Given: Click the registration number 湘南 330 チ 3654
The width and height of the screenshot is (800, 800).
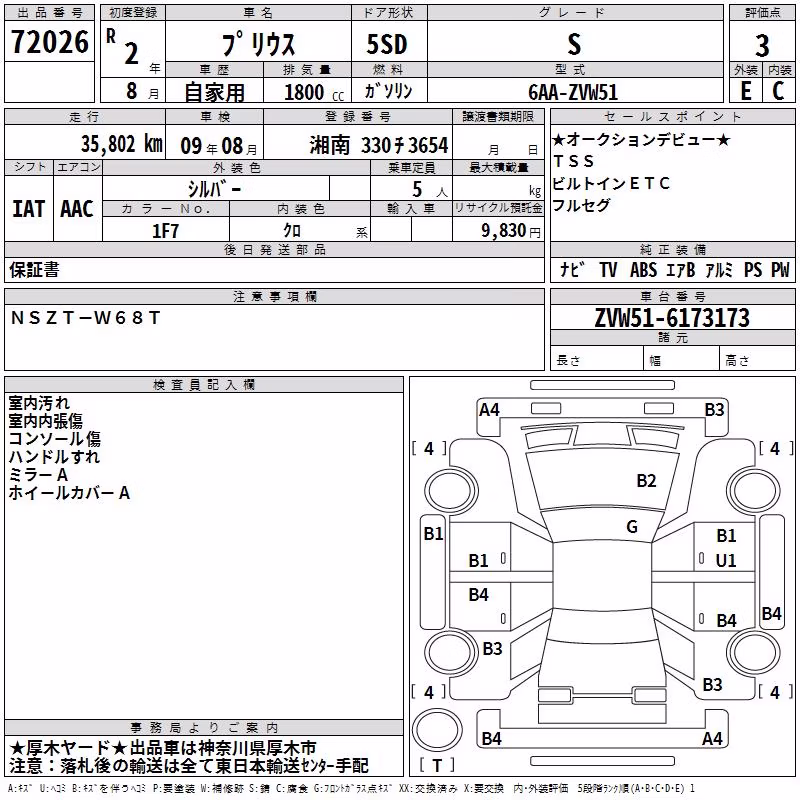Looking at the screenshot, I should 379,145.
